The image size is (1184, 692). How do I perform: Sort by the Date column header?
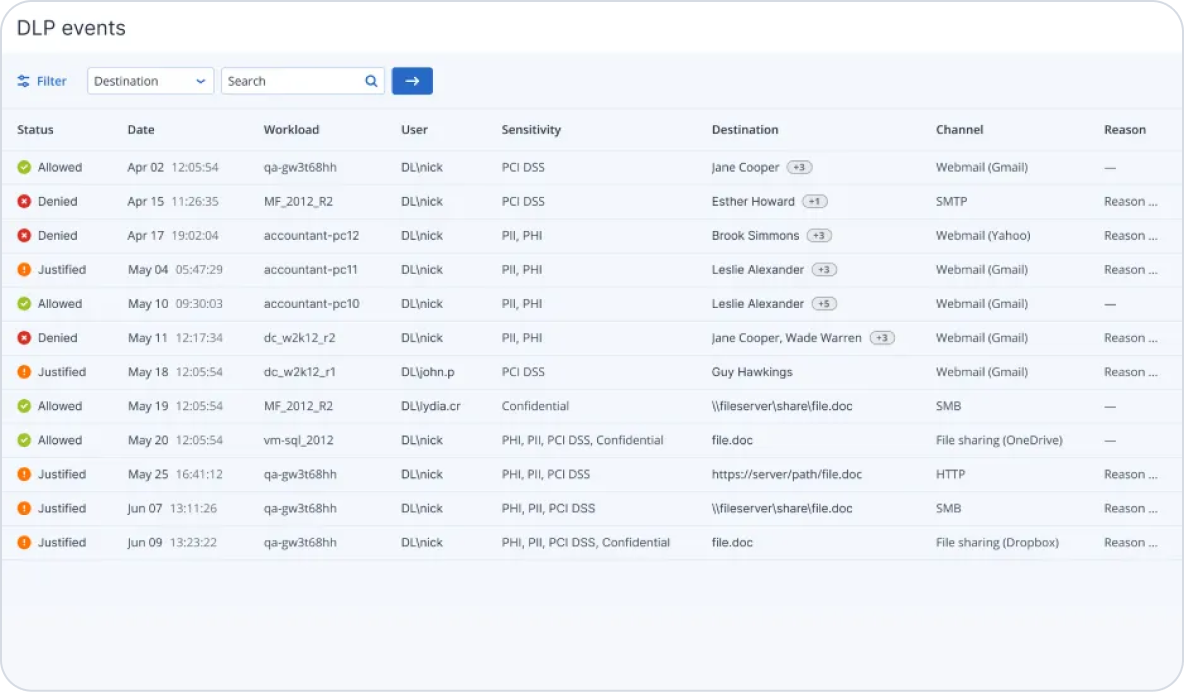(x=141, y=130)
